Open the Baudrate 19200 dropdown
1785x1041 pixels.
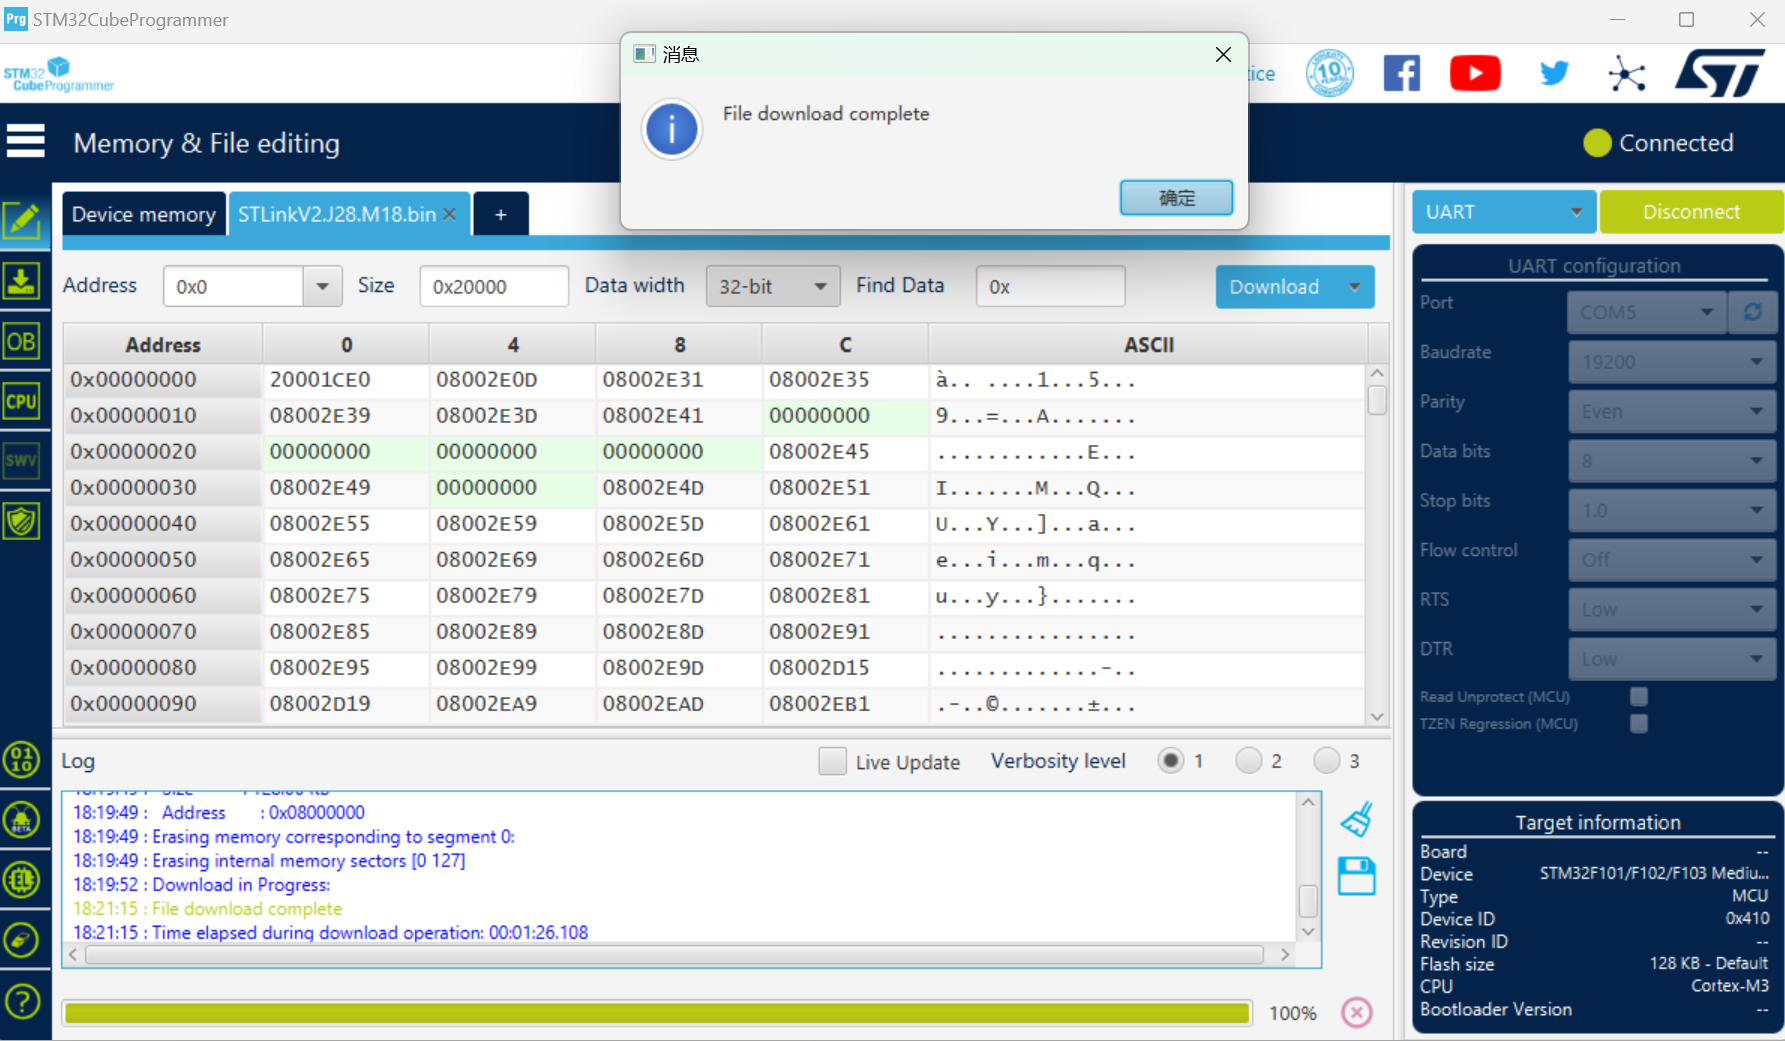tap(1671, 362)
